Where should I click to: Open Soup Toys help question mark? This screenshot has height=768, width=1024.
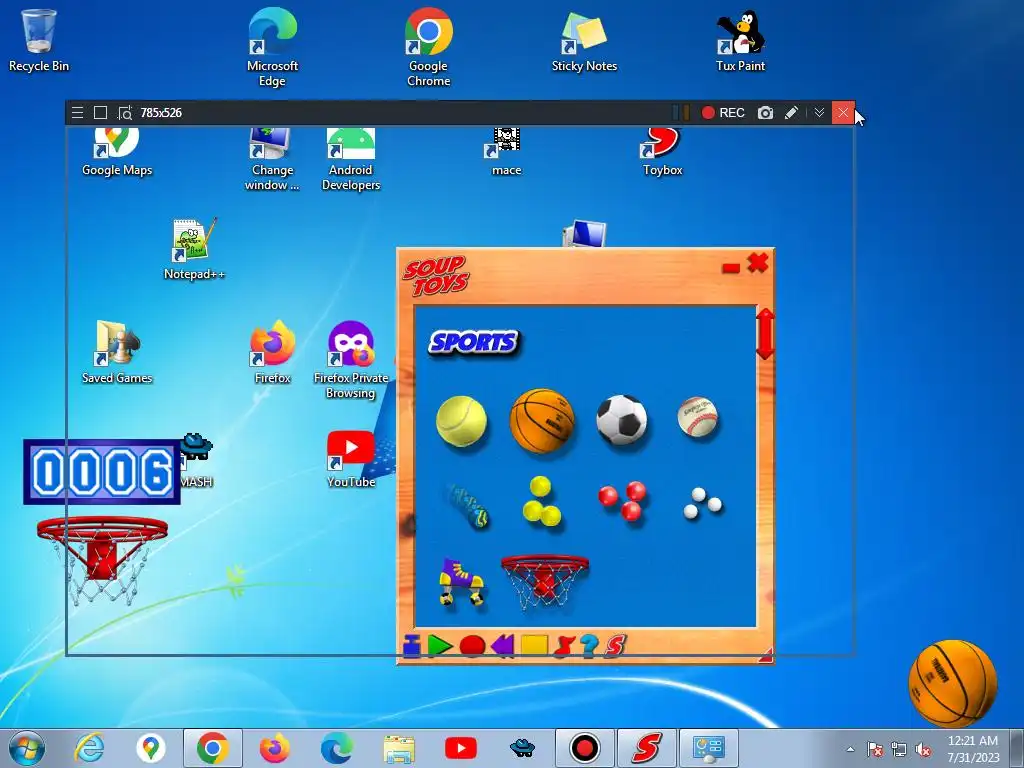589,646
